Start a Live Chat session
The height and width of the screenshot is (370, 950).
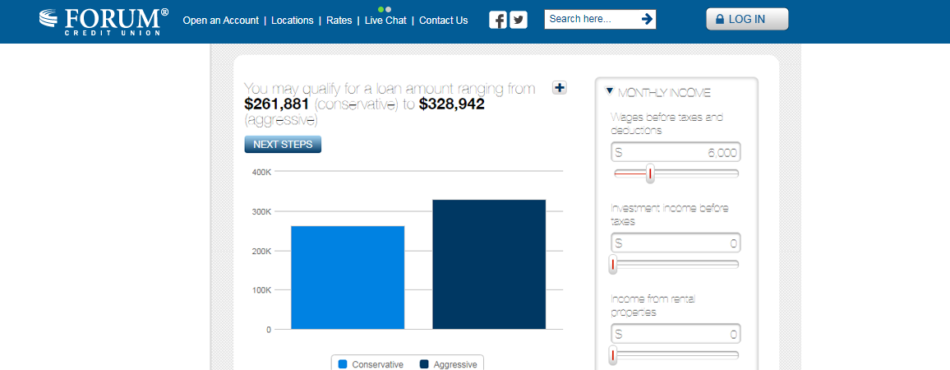point(385,20)
